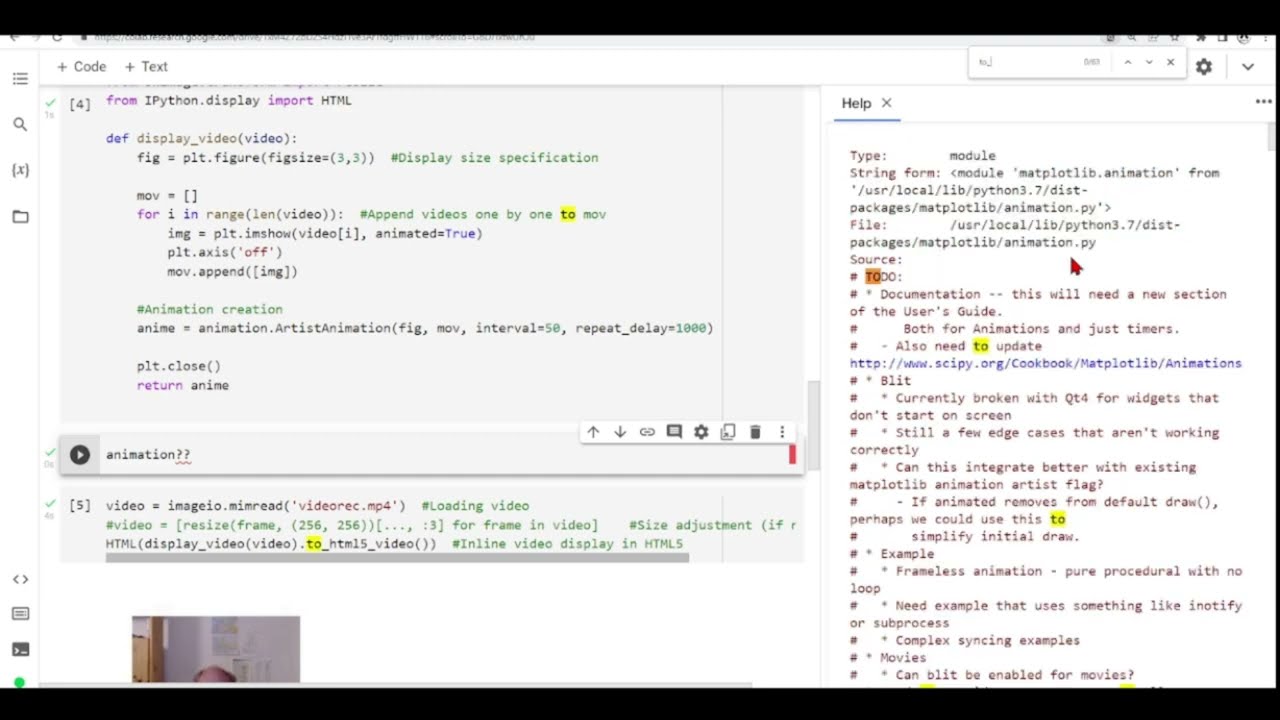Open the code snippets sidebar icon
1280x720 pixels.
(x=20, y=579)
